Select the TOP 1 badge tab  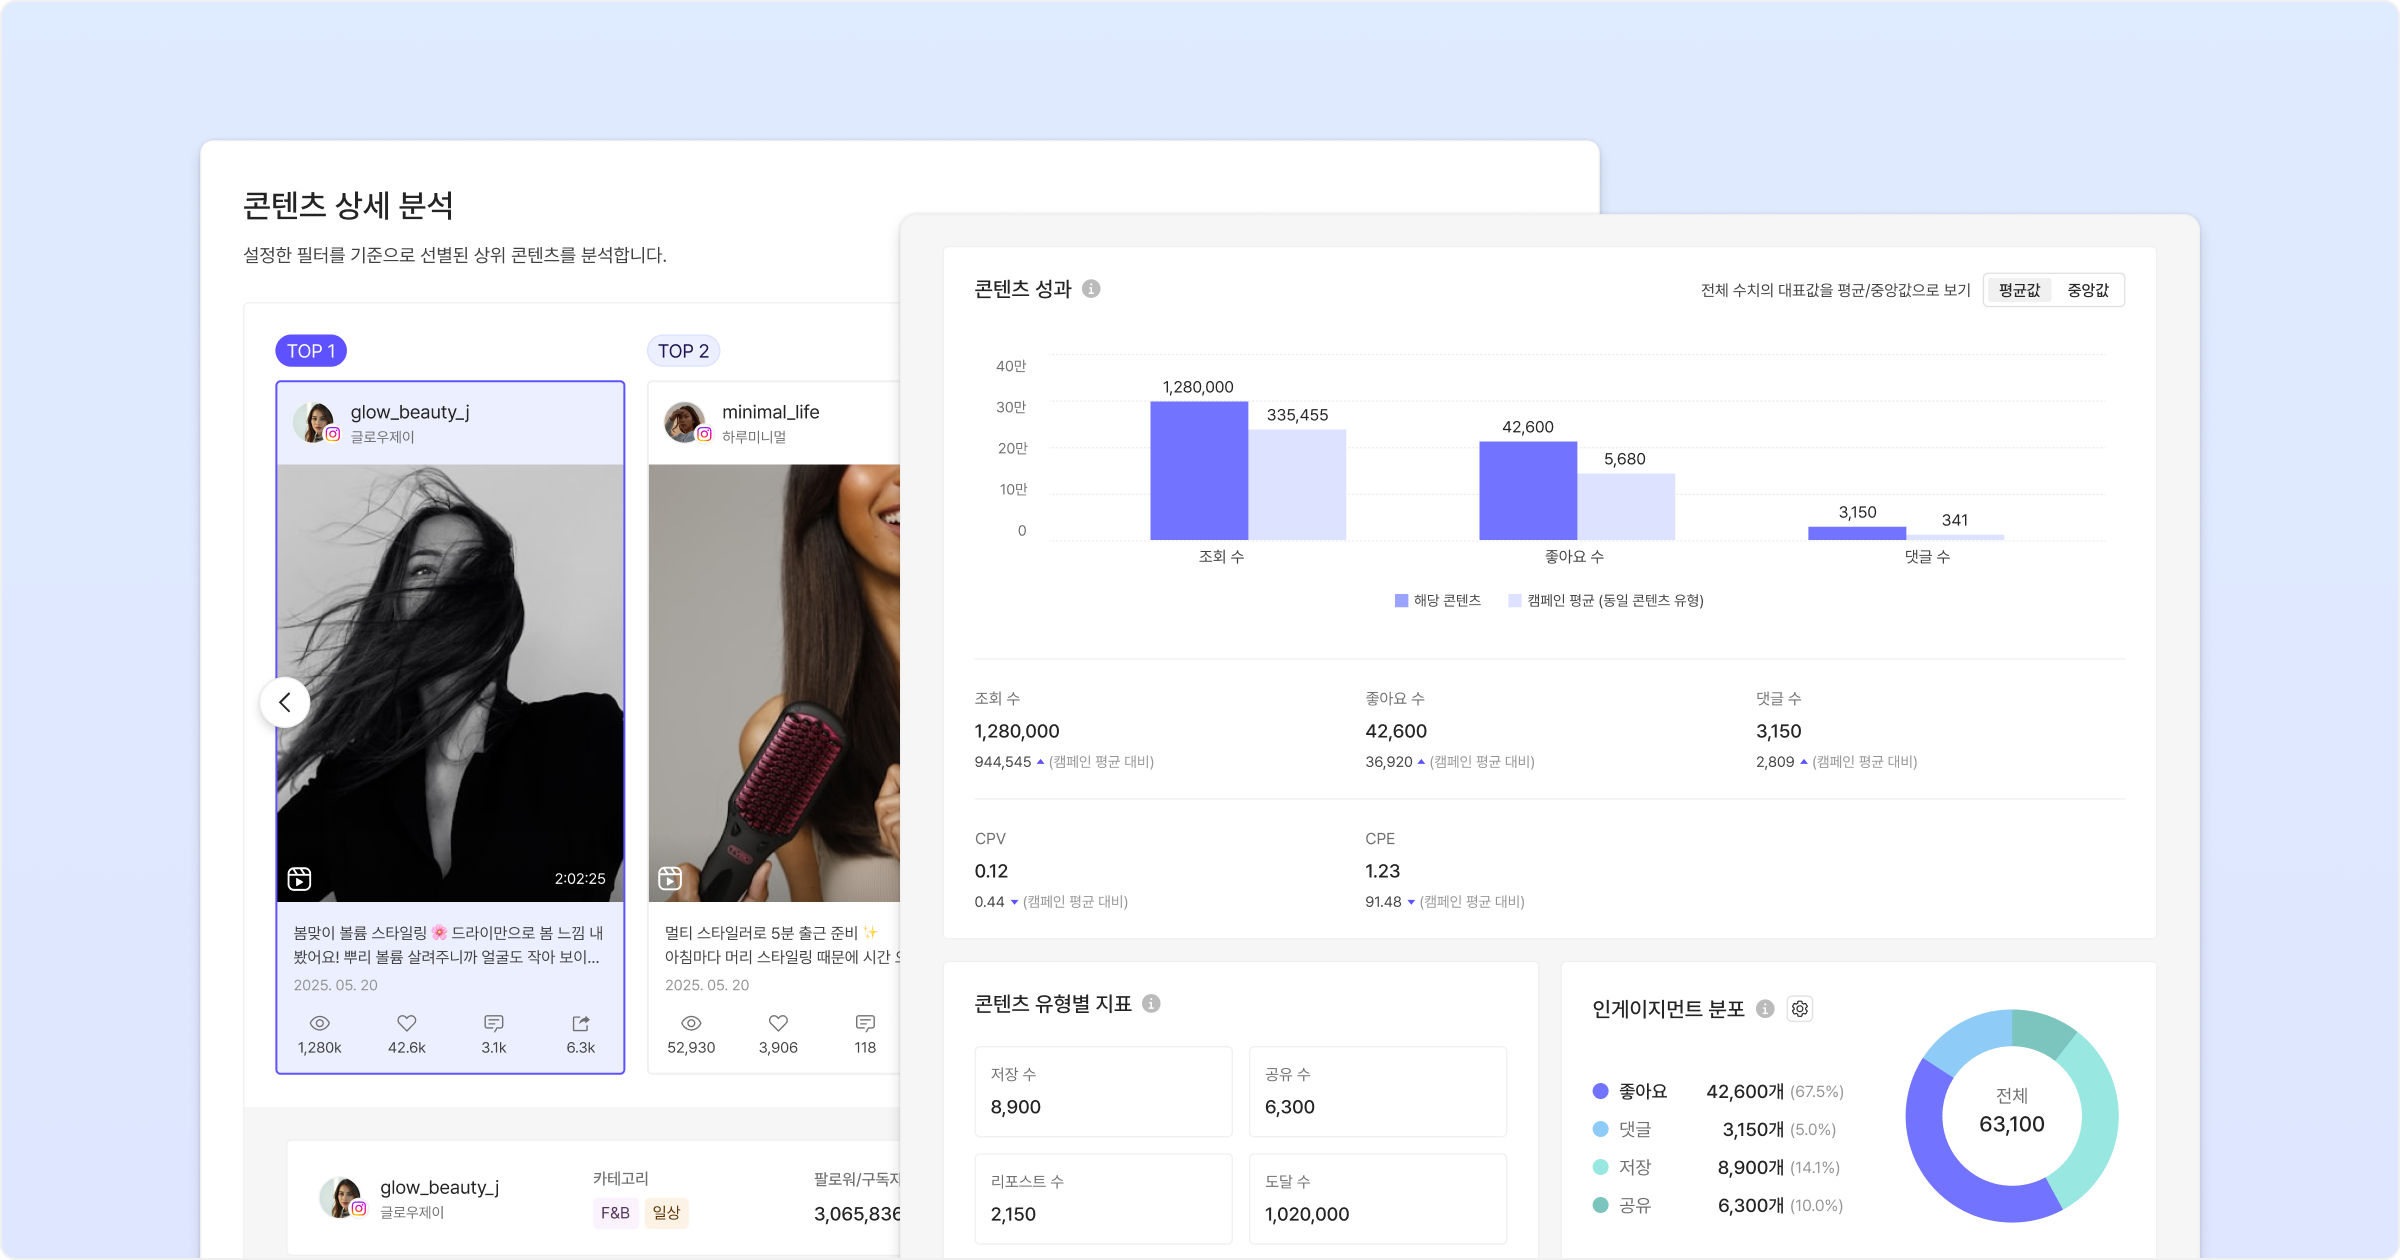[x=310, y=351]
